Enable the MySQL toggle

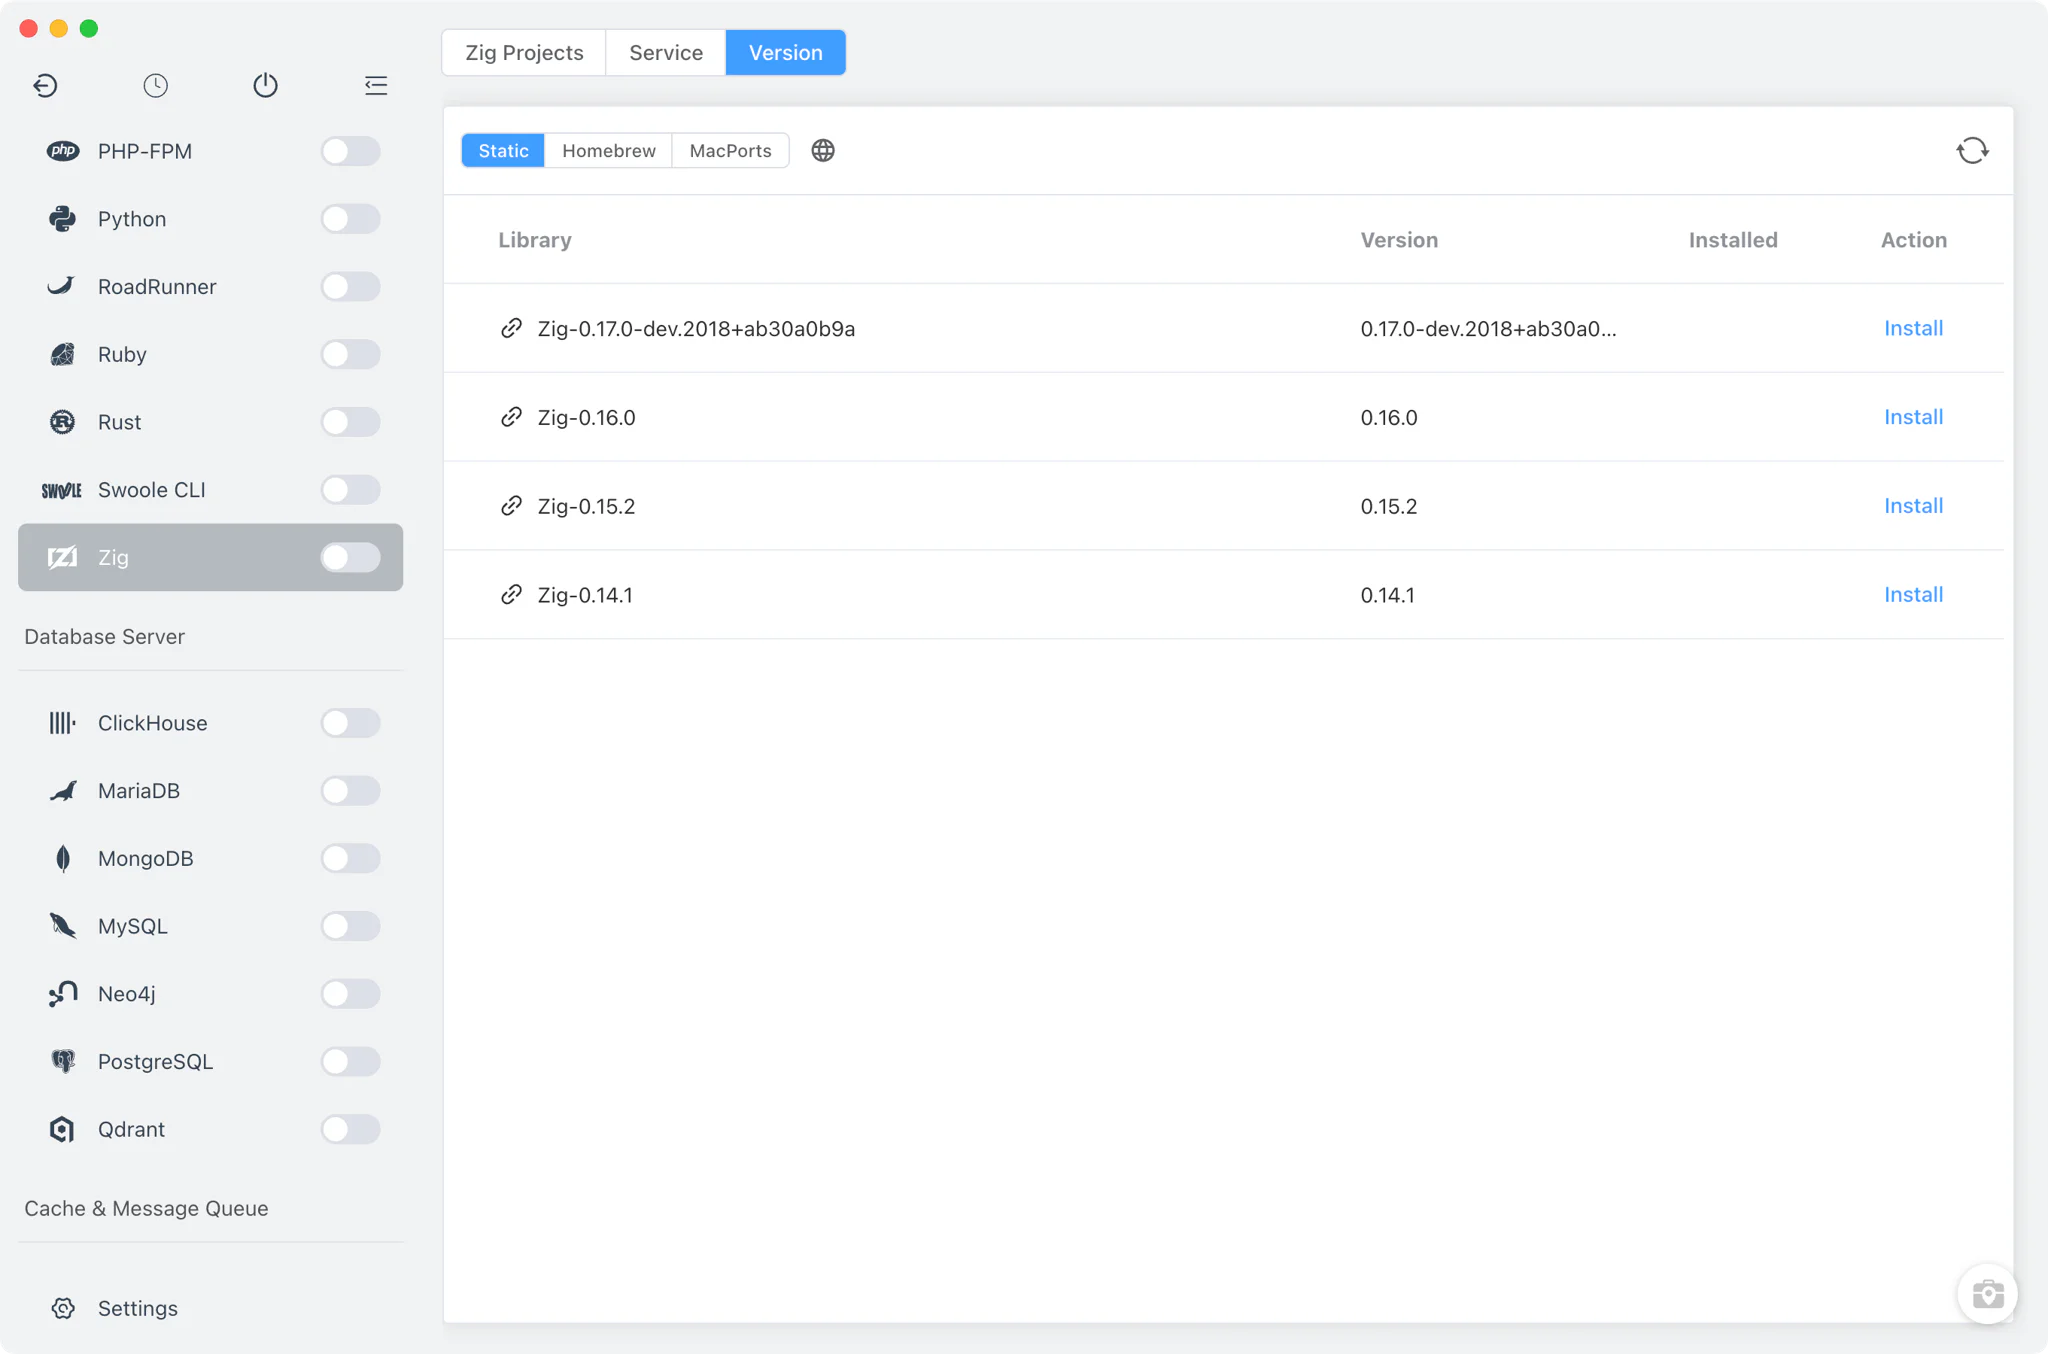[350, 926]
